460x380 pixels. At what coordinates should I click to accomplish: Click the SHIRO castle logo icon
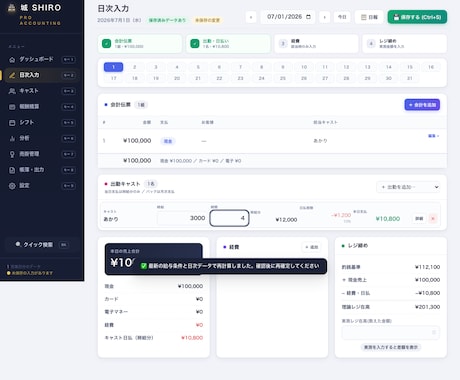pos(12,8)
